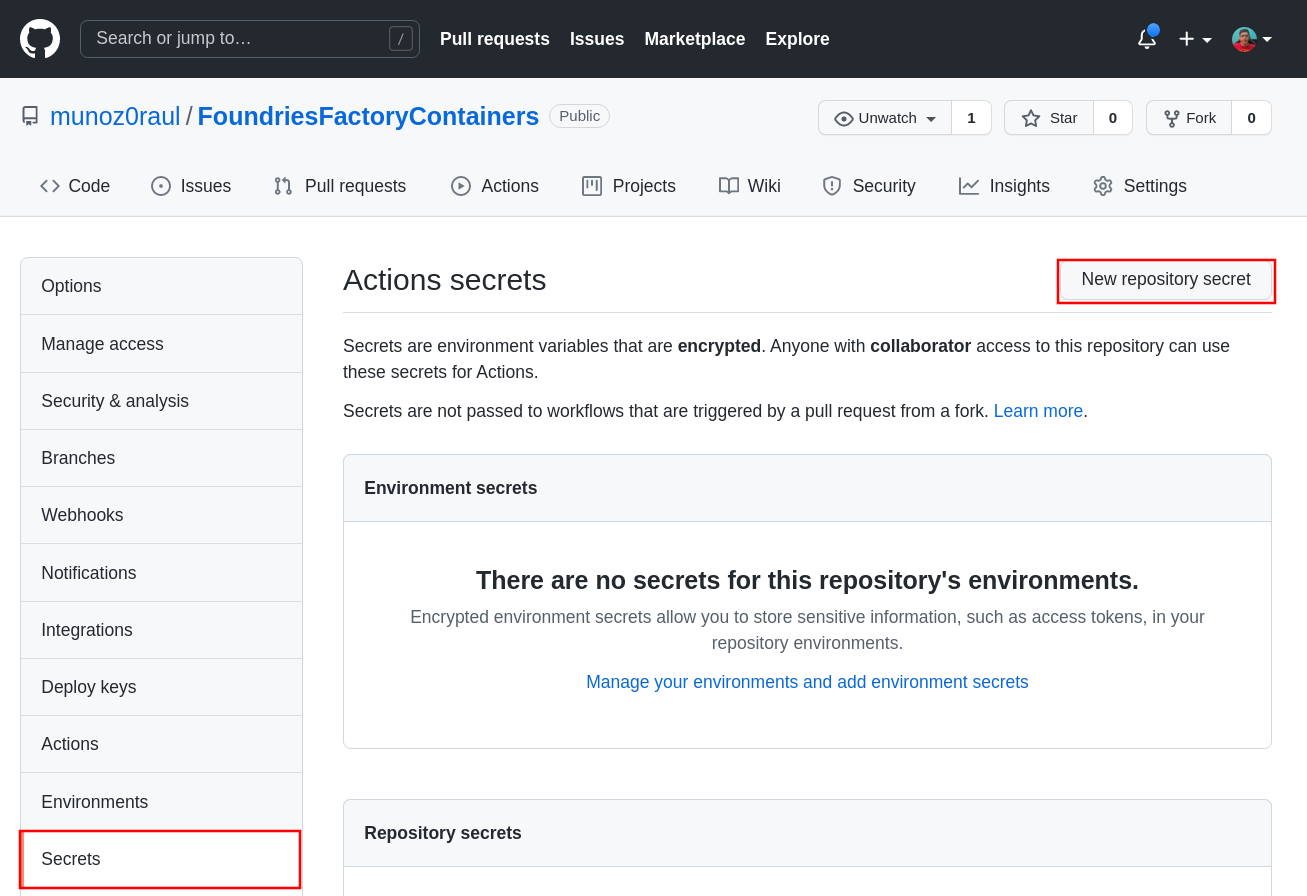Expand the plus create-new dropdown
Image resolution: width=1307 pixels, height=896 pixels.
click(x=1194, y=39)
